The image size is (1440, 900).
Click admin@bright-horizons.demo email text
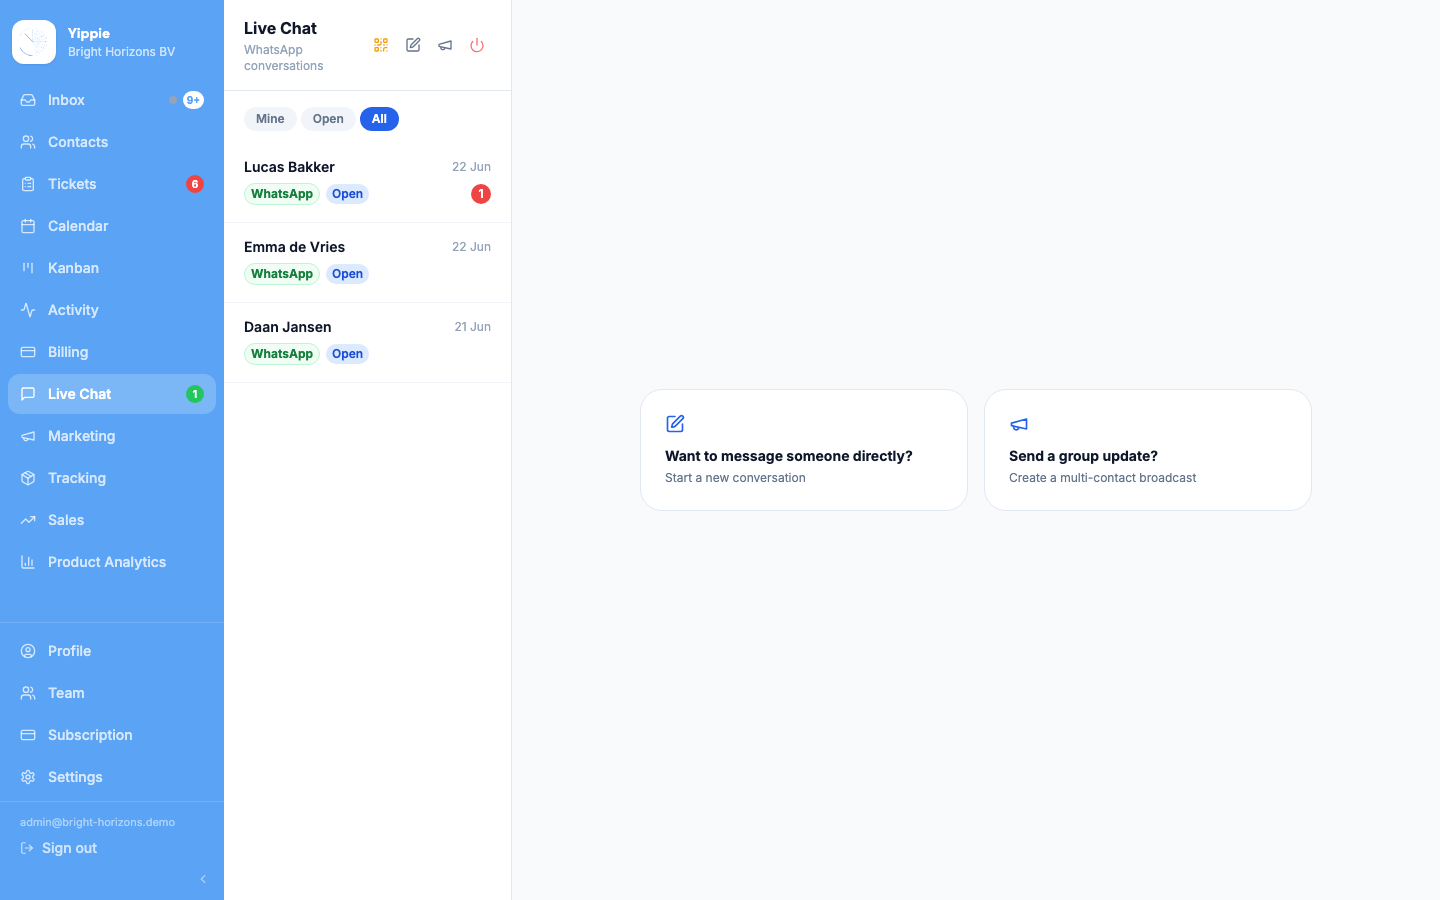(97, 822)
